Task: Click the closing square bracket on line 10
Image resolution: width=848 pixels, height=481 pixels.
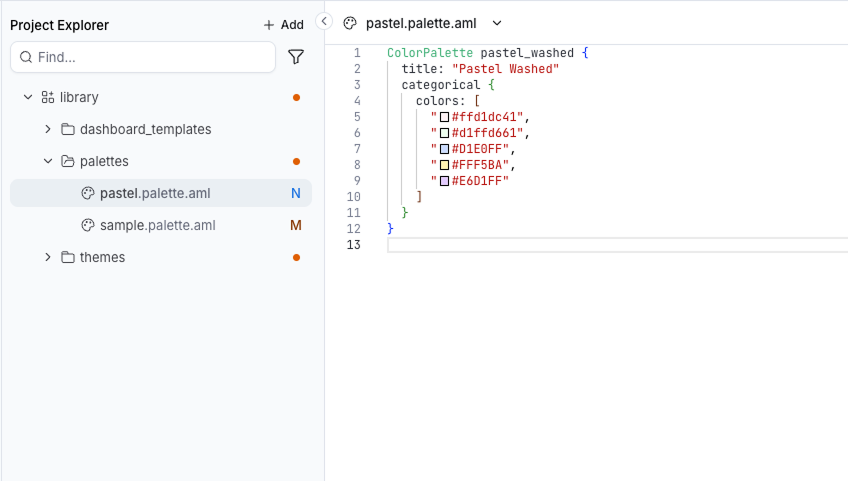Action: (419, 197)
